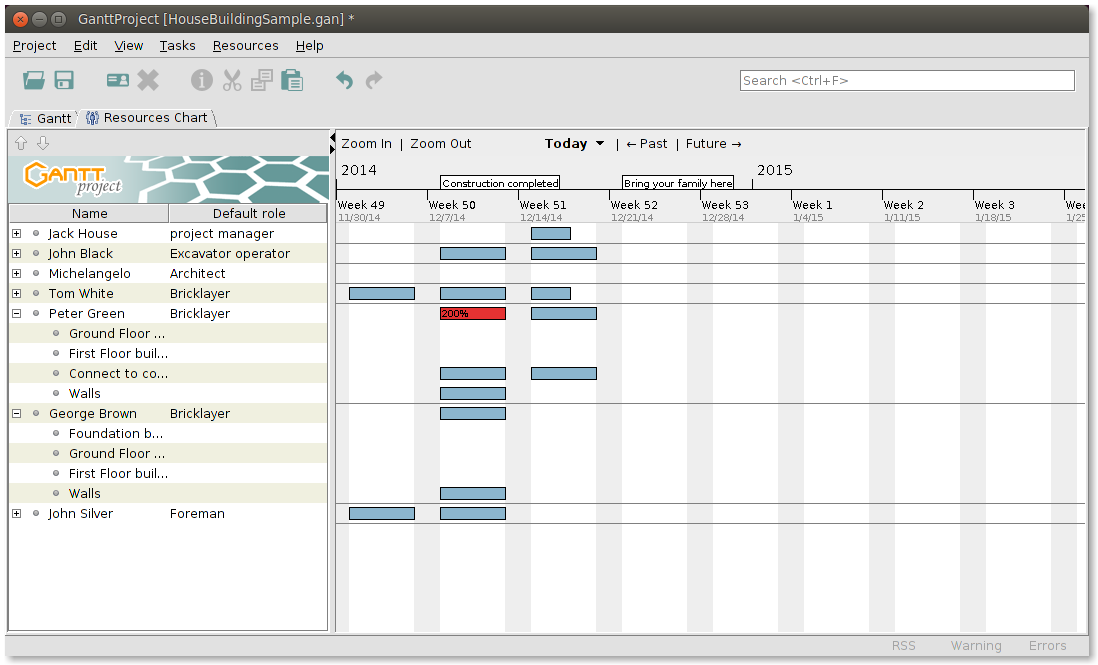Viewport: 1098px width, 665px height.
Task: Click the Foreman role cell
Action: pos(197,514)
